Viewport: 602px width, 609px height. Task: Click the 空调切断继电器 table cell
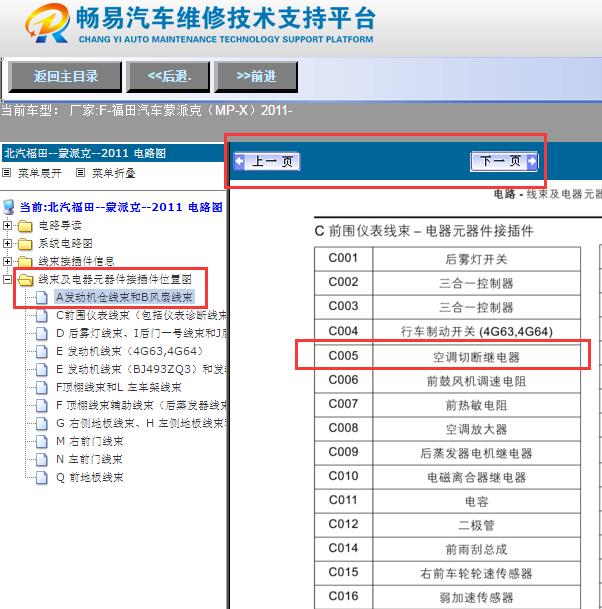coord(476,356)
